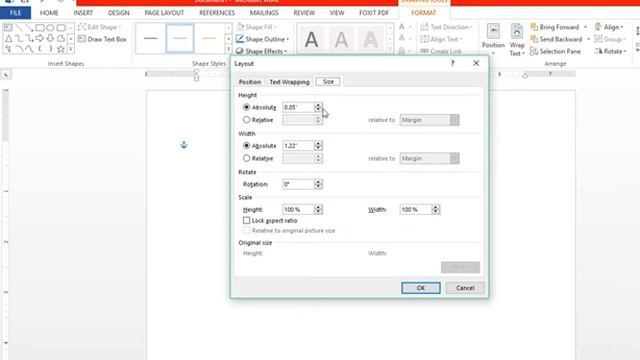Select the straight line shape
This screenshot has width=640, height=360.
coord(19,28)
